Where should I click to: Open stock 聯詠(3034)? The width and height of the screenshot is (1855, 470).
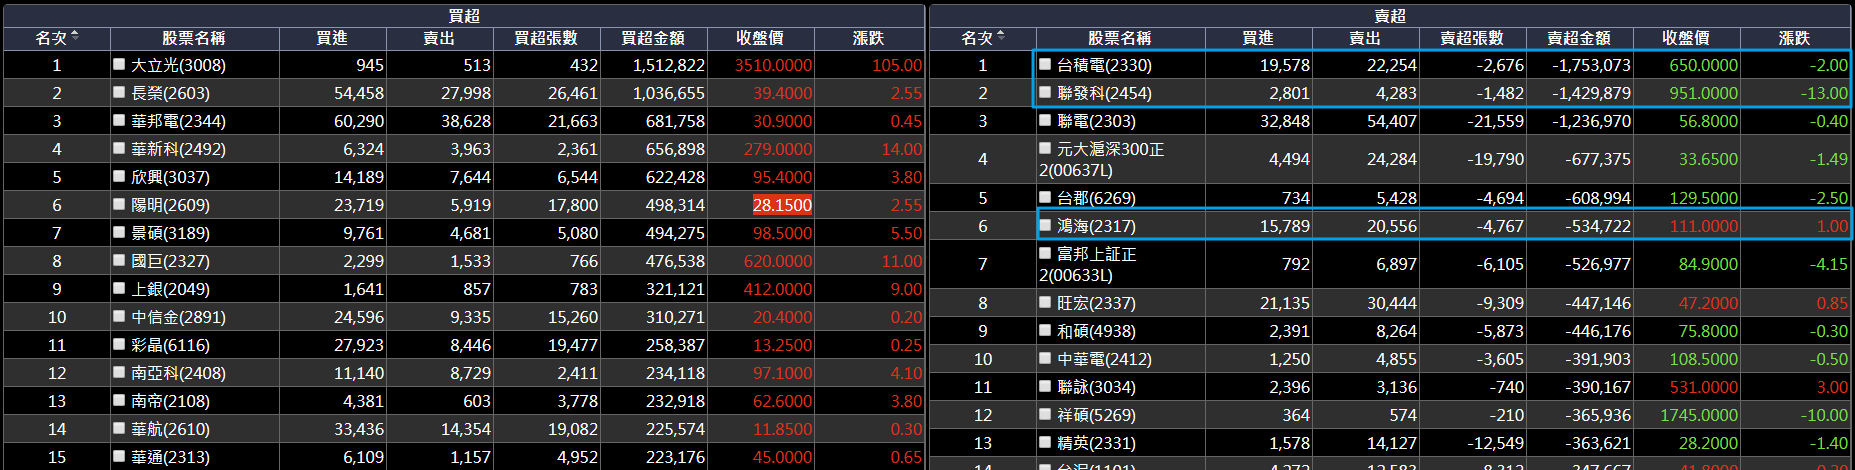pos(1096,387)
